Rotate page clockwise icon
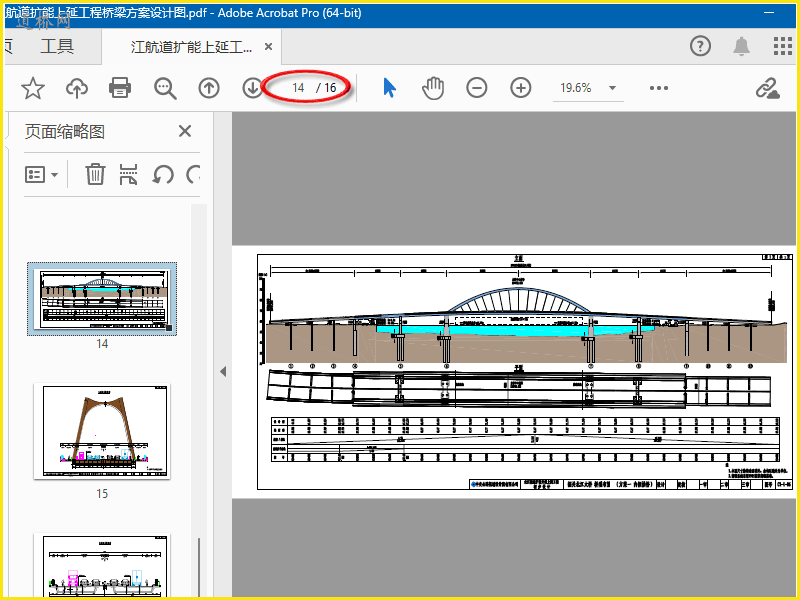 pyautogui.click(x=193, y=174)
